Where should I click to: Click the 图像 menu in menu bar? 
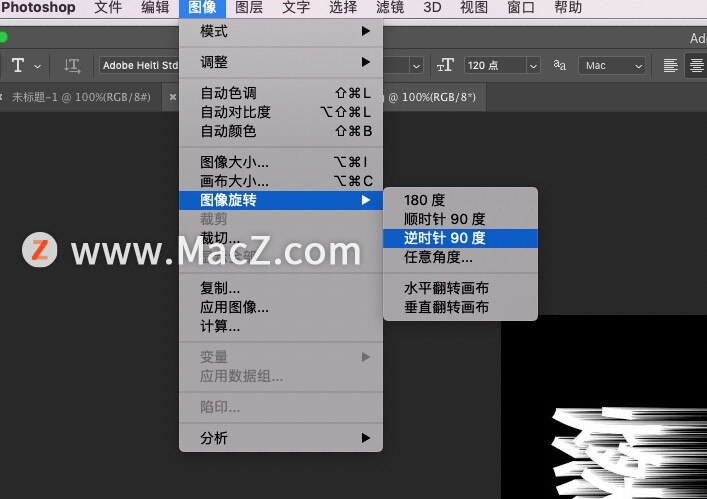[202, 8]
